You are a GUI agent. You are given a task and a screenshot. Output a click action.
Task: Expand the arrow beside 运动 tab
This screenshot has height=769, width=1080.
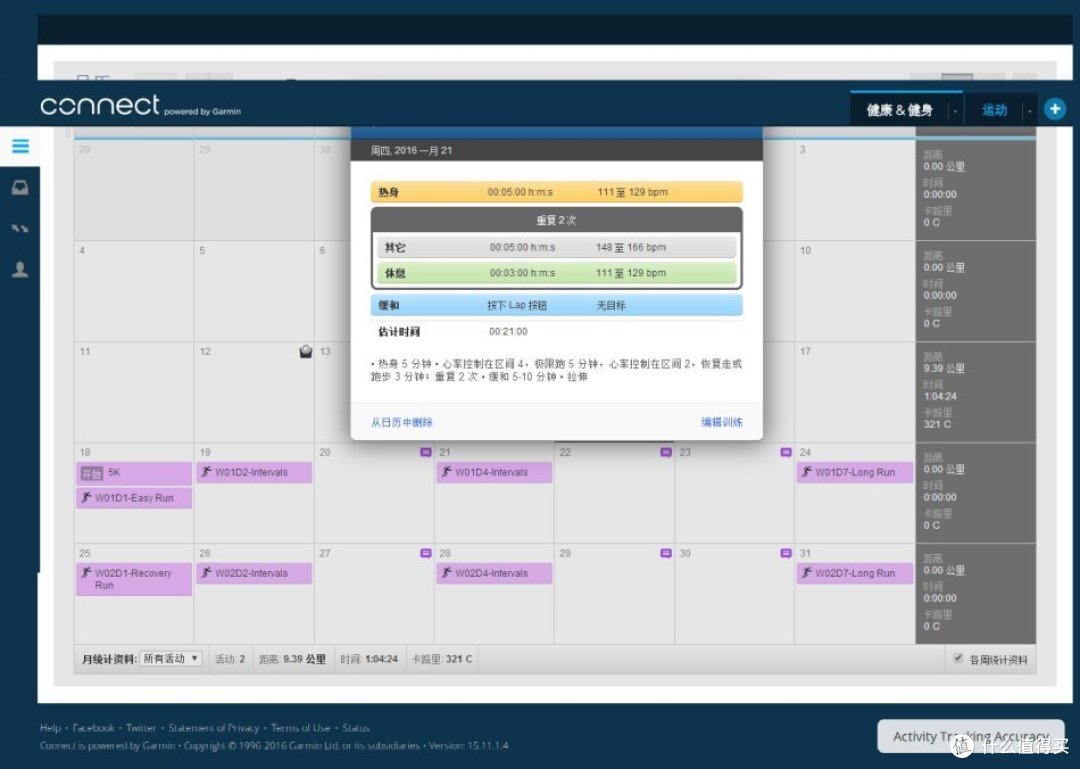(1029, 111)
